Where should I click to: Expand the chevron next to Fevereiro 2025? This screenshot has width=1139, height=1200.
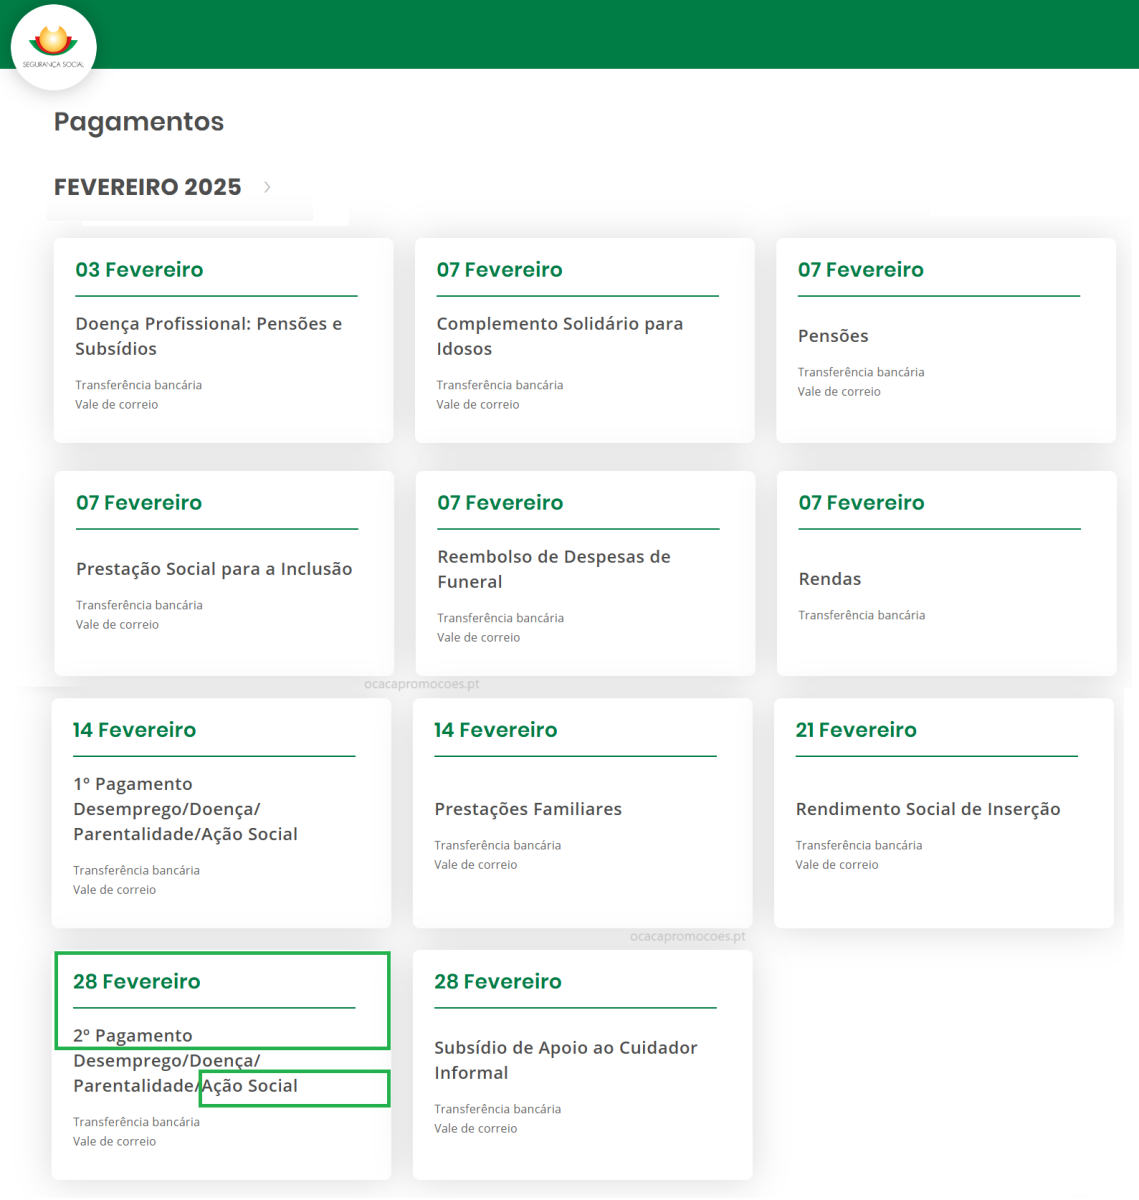tap(267, 187)
